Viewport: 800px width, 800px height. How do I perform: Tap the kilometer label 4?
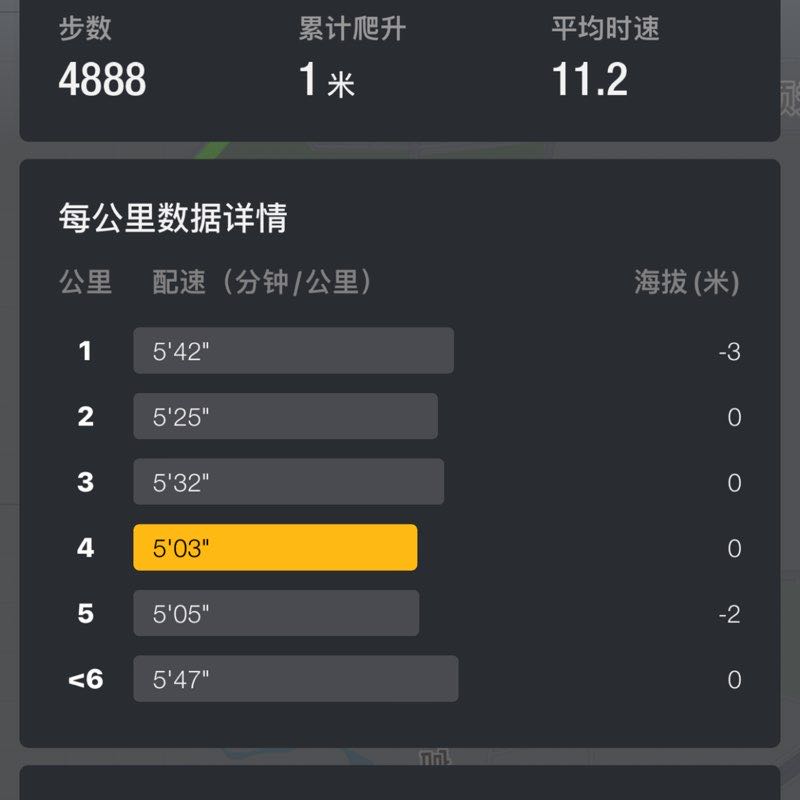86,547
